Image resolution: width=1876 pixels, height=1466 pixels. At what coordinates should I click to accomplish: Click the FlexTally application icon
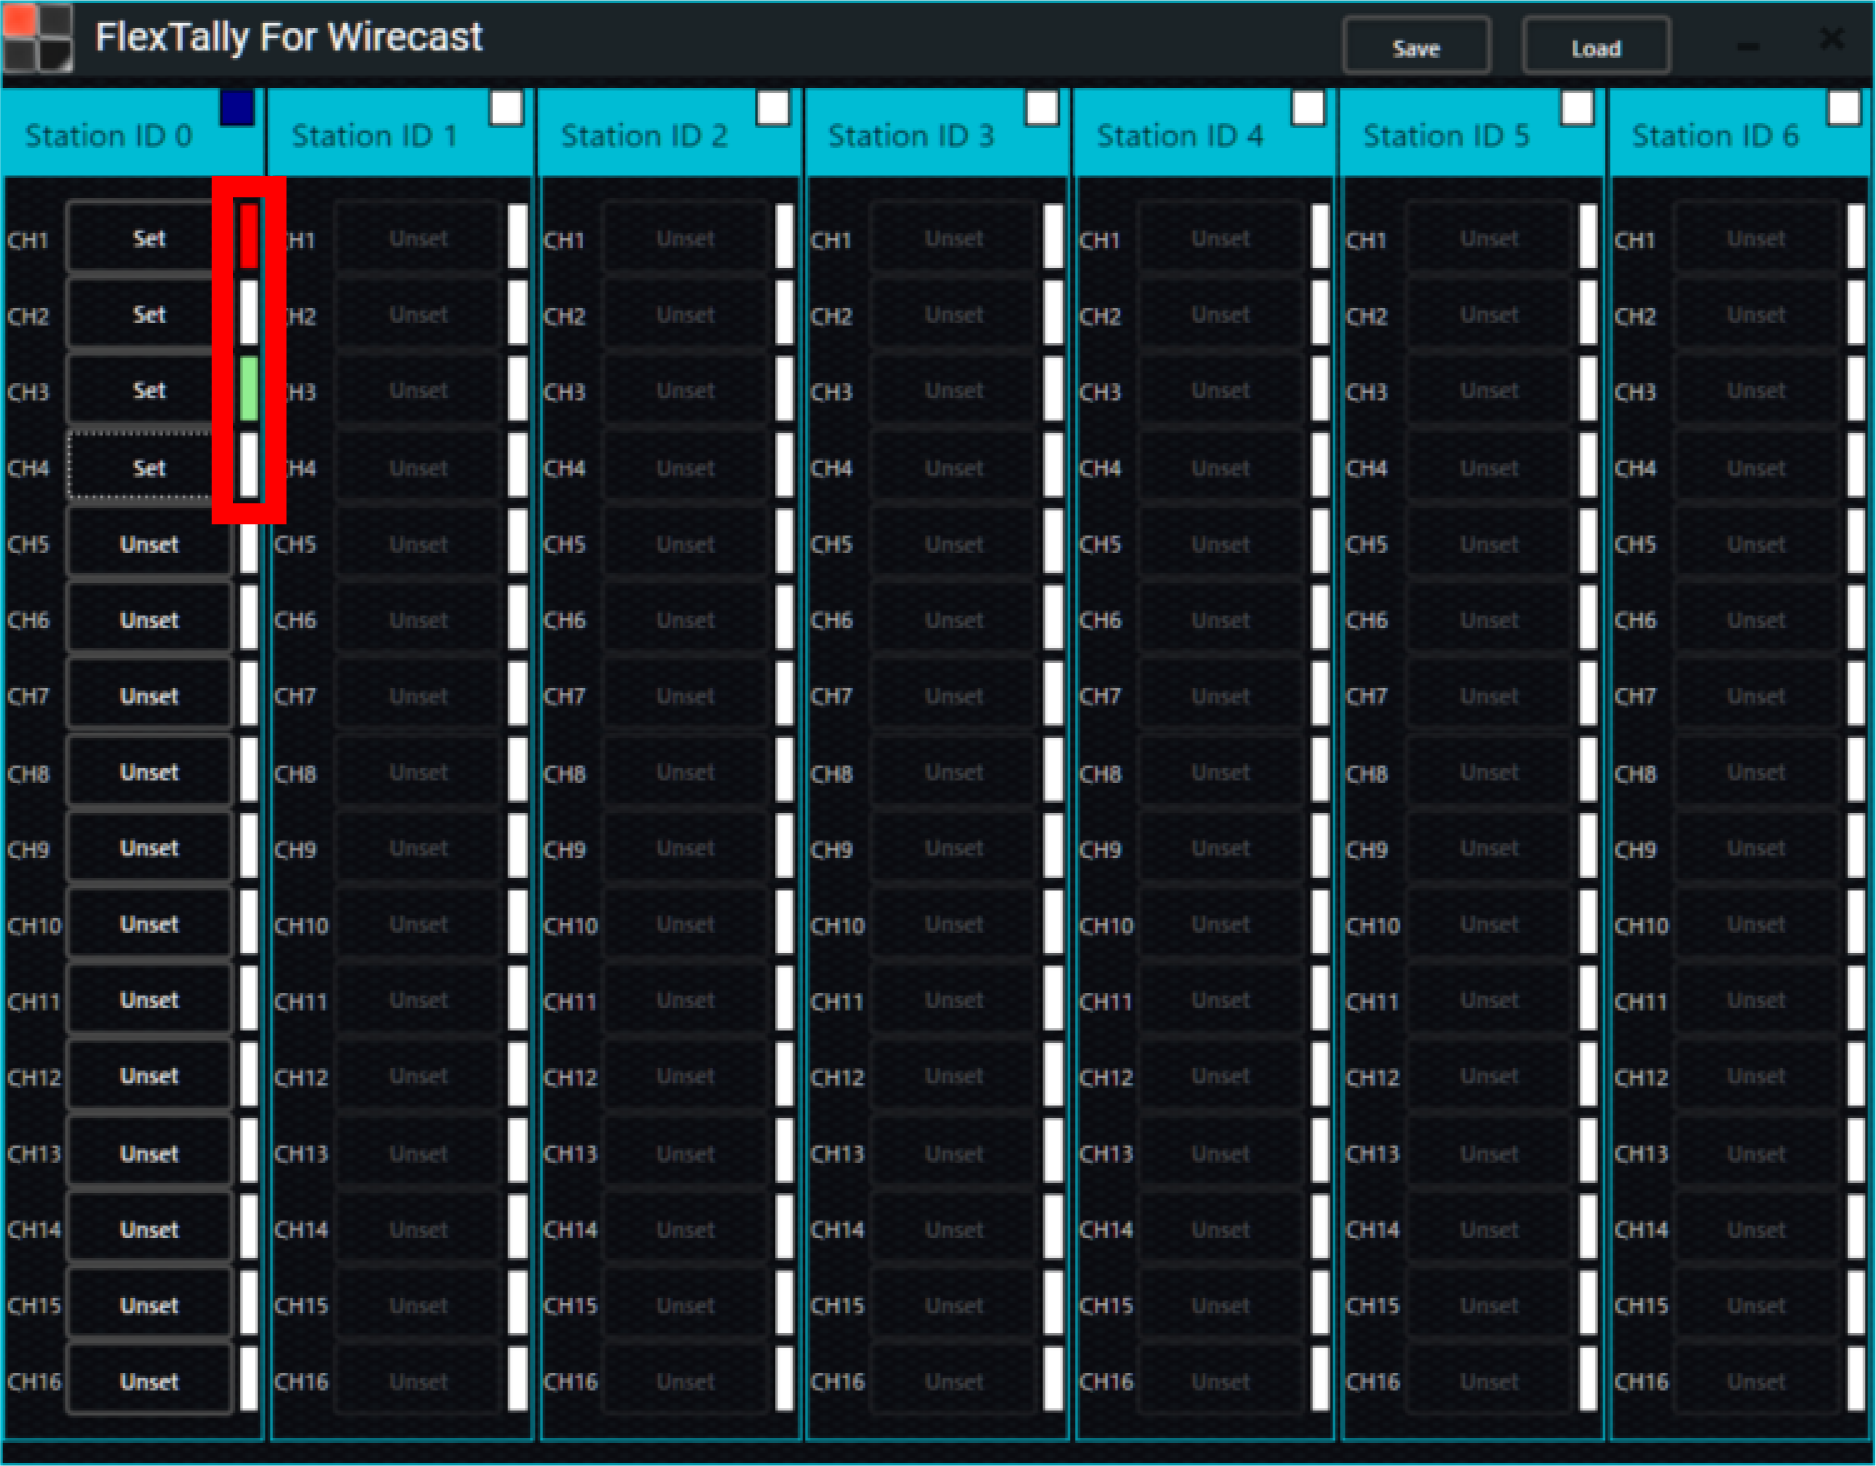tap(40, 40)
